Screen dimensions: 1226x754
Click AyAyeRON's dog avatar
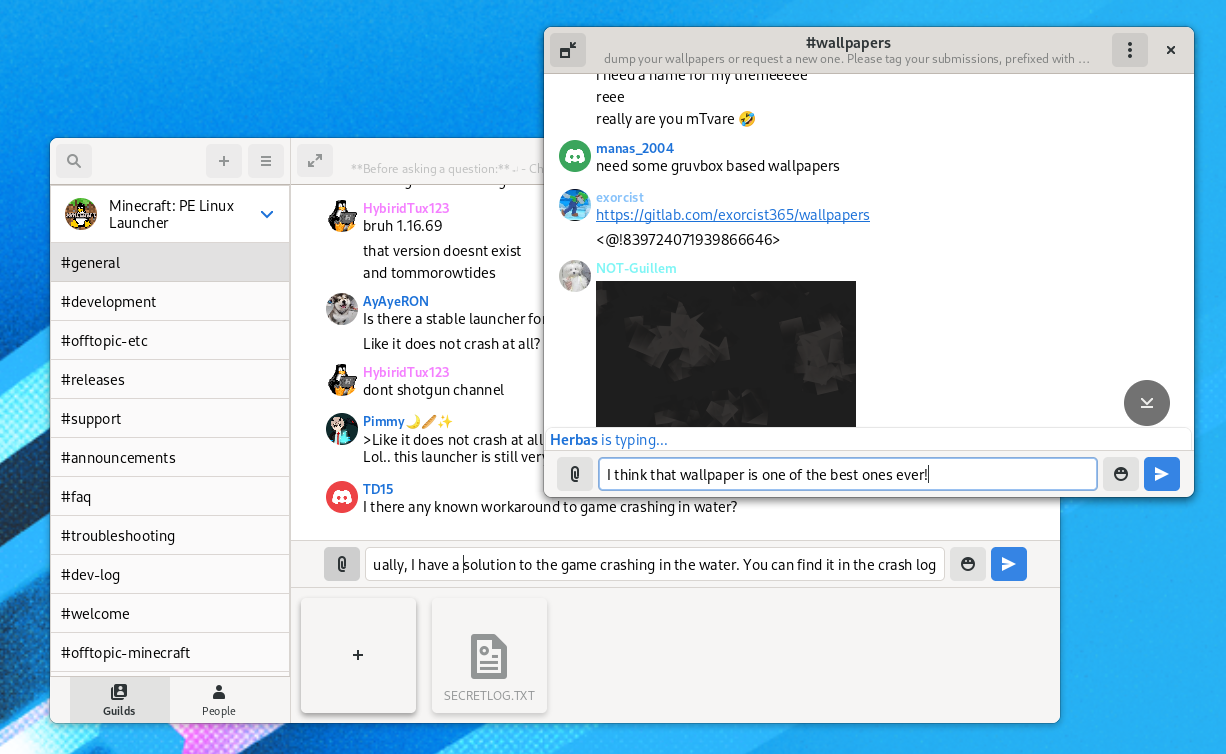pyautogui.click(x=342, y=309)
